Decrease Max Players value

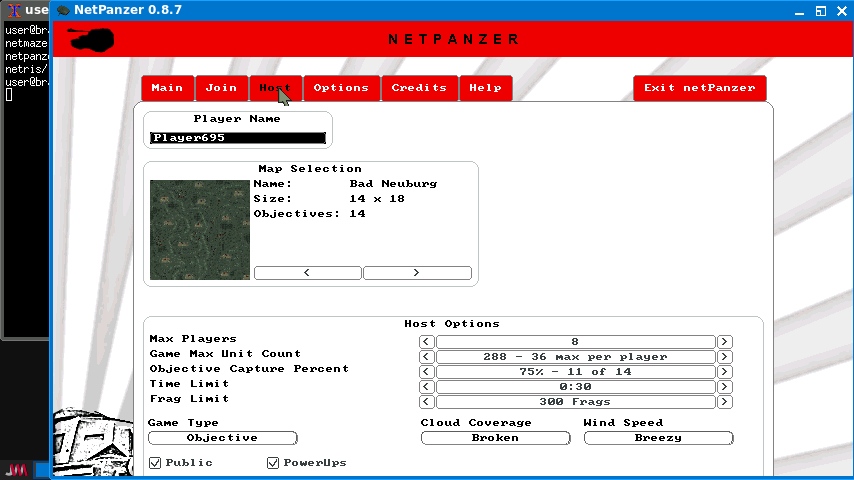(x=426, y=342)
